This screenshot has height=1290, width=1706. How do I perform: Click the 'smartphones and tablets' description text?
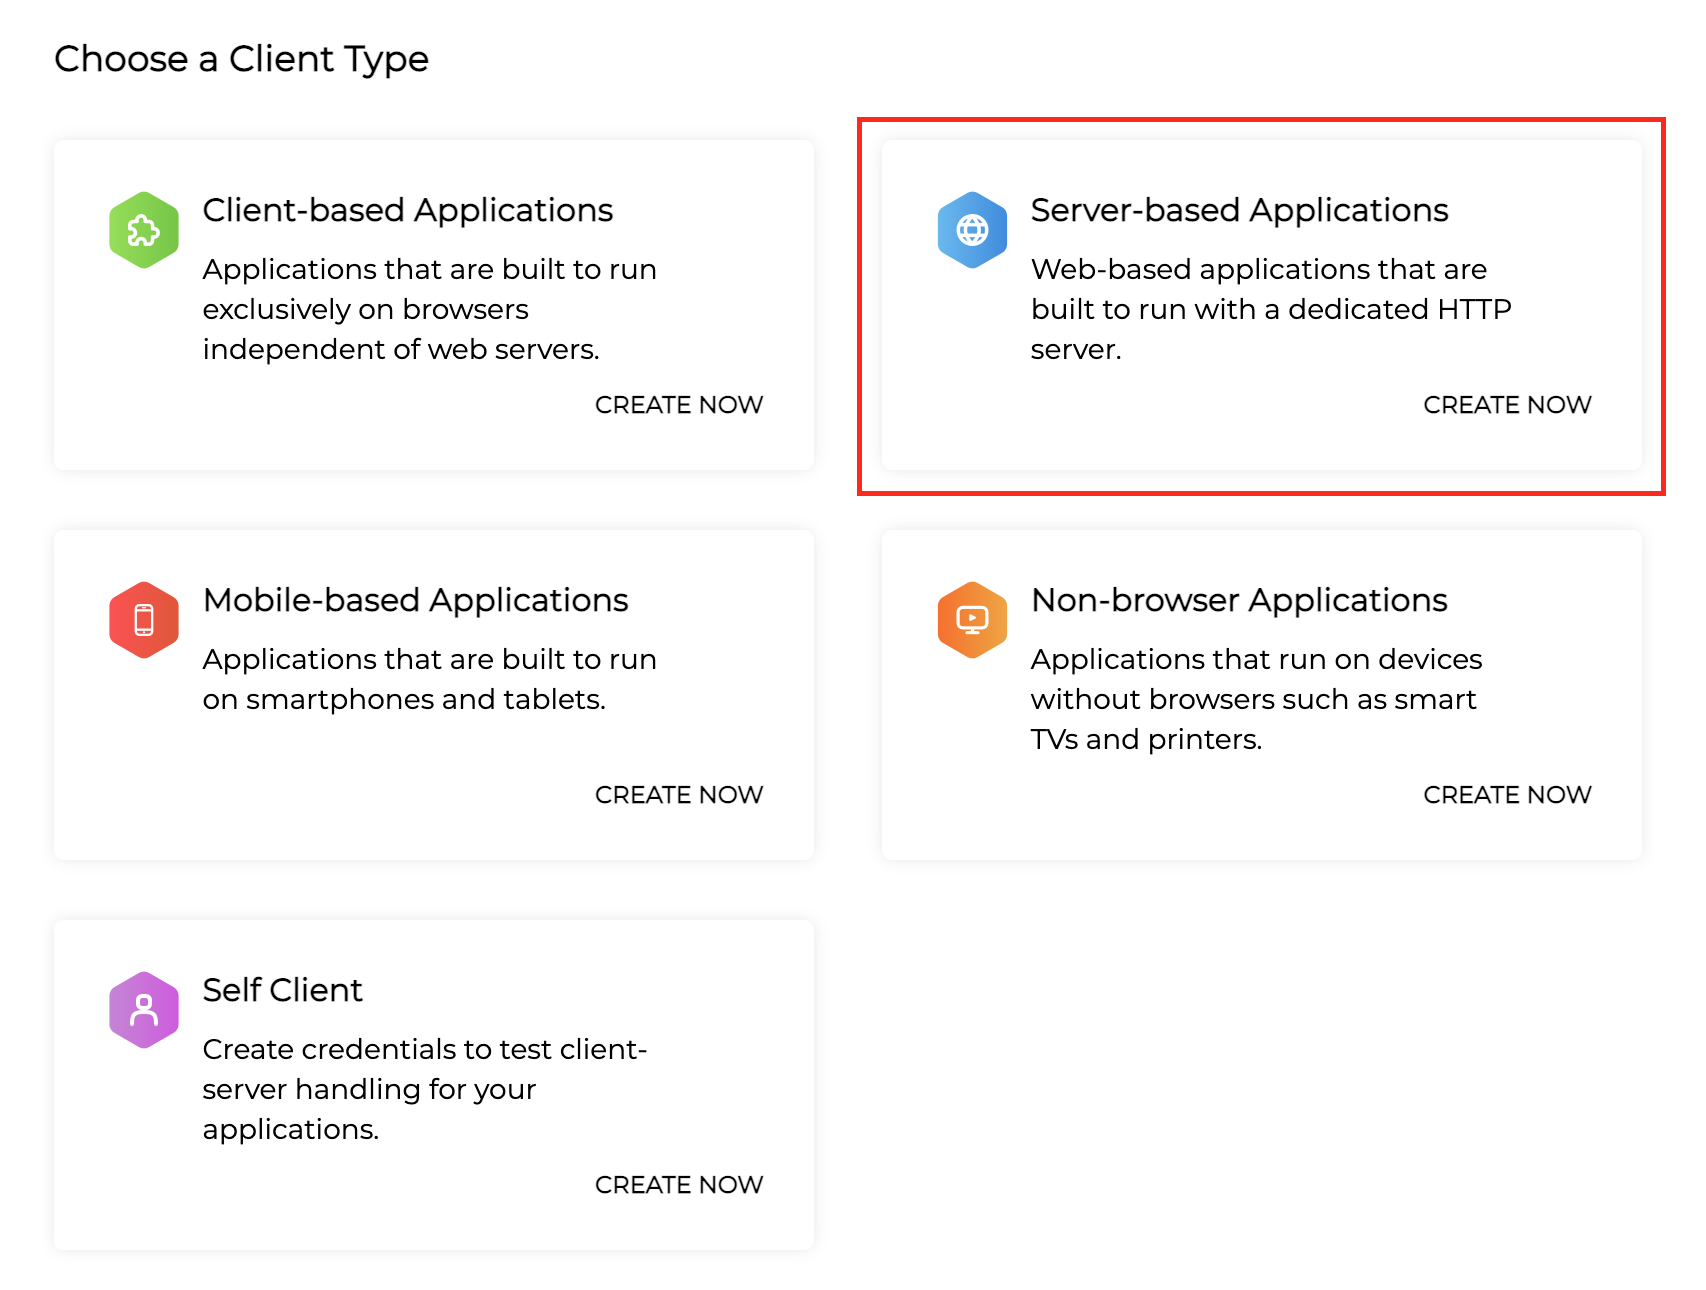(404, 699)
